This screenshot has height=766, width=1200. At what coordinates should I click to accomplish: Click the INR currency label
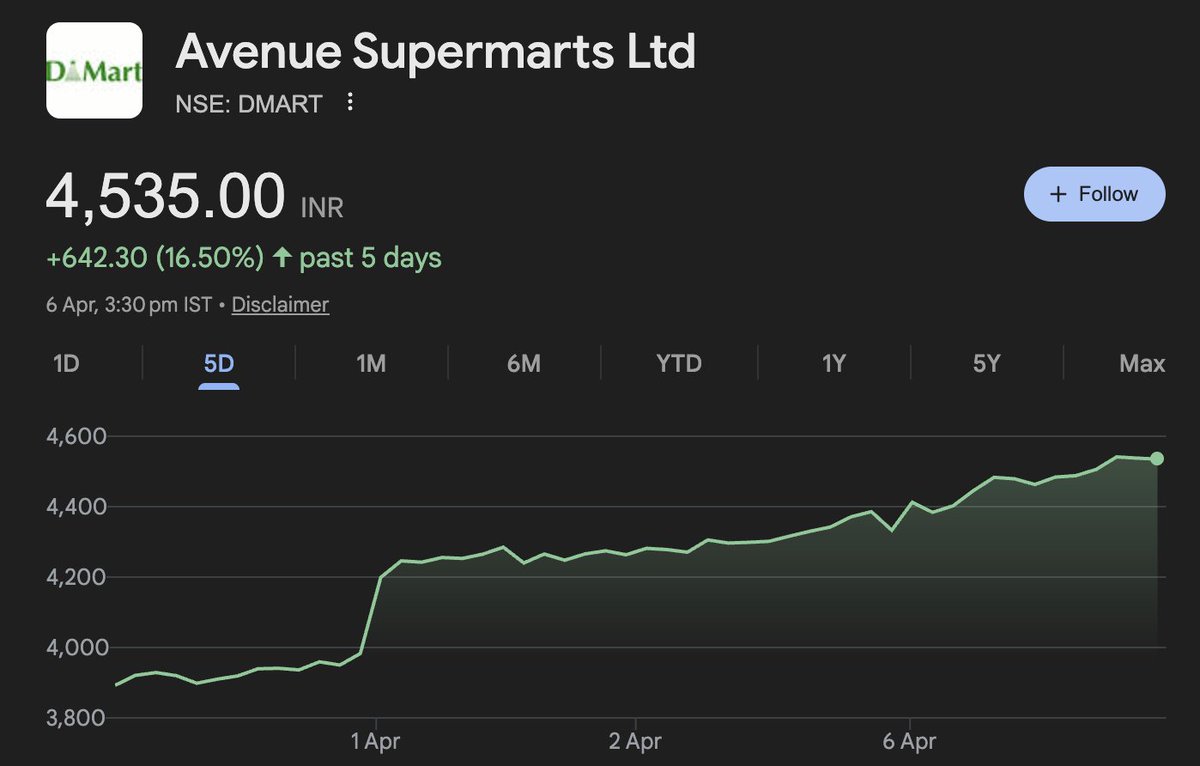(322, 208)
